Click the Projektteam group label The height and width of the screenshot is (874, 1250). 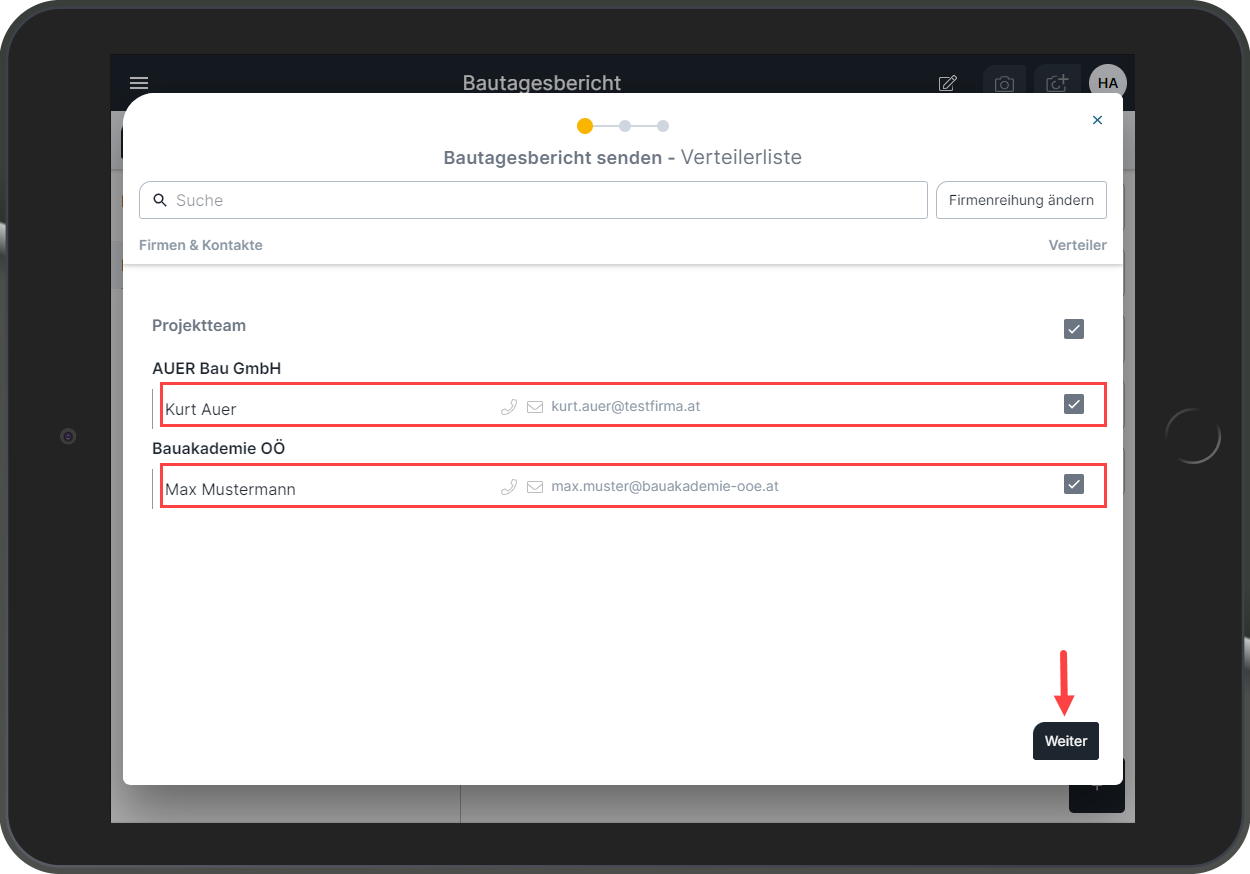point(199,326)
